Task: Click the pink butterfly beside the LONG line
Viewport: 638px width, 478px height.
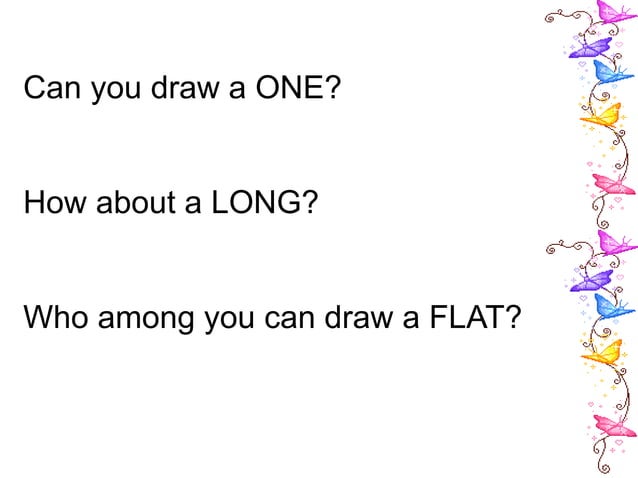Action: tap(612, 185)
